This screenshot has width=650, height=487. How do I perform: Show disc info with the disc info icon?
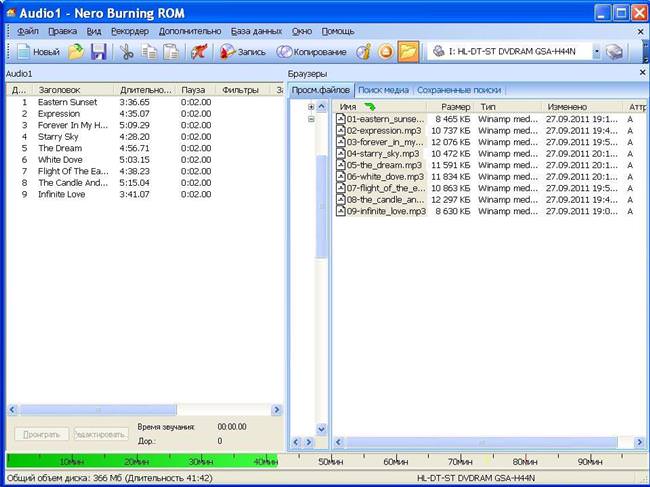click(x=364, y=52)
